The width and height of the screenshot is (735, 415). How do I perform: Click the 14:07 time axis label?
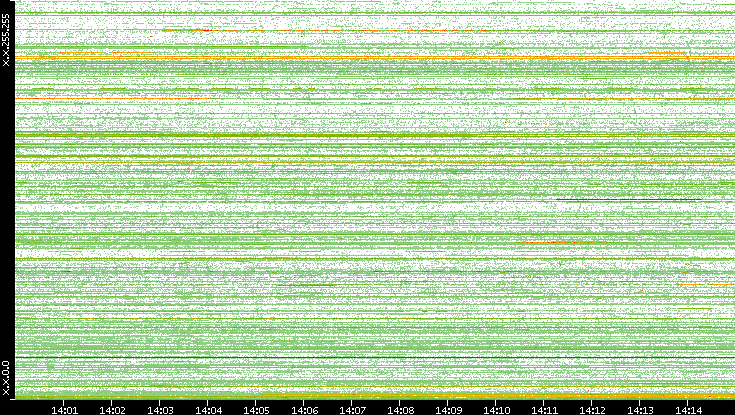pyautogui.click(x=352, y=410)
